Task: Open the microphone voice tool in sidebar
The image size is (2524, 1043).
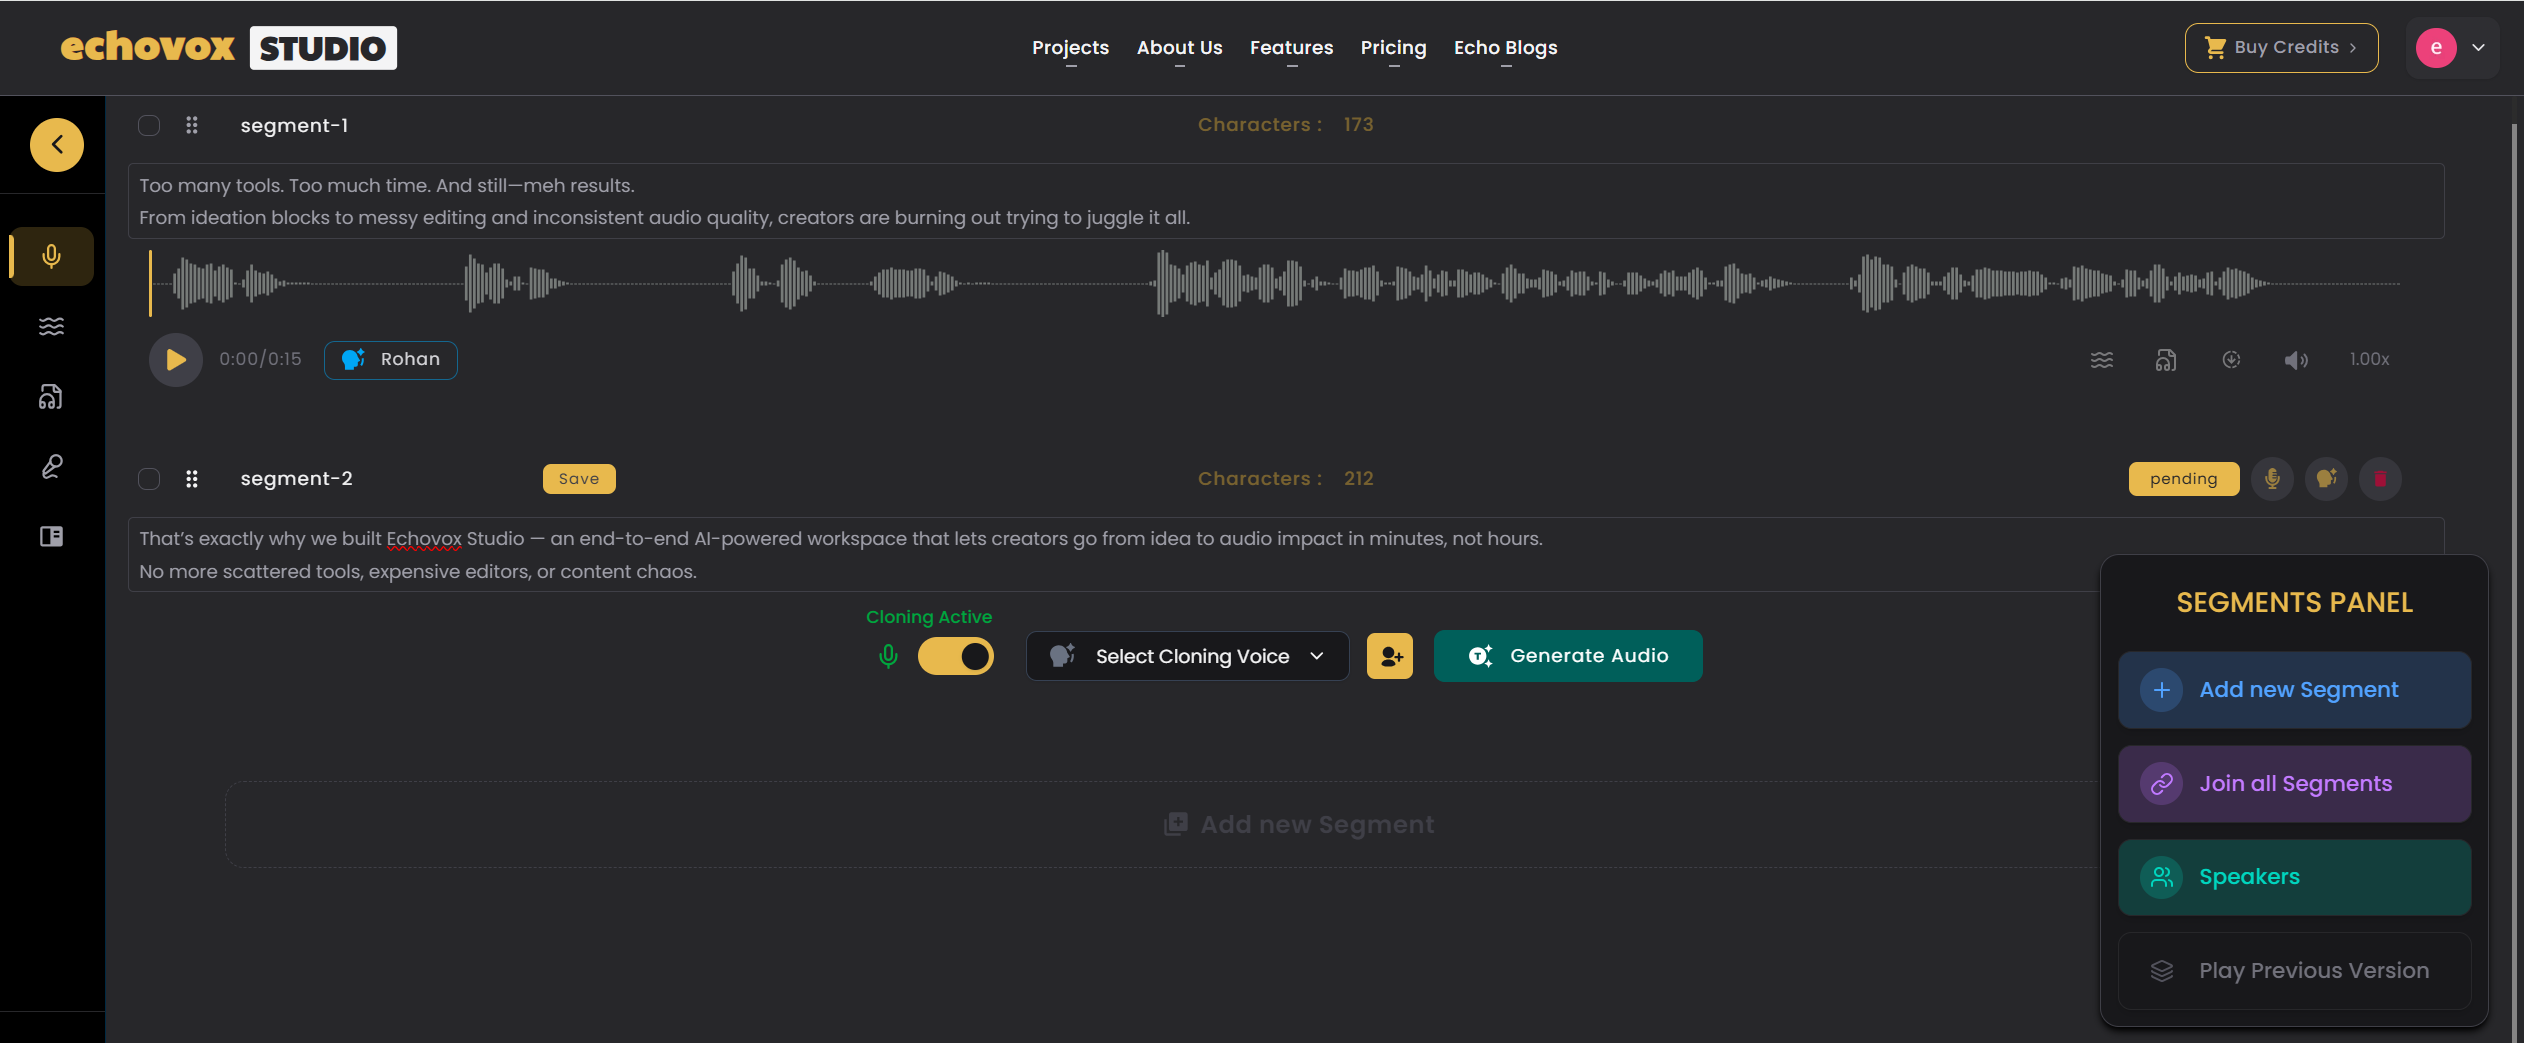Action: pos(52,257)
